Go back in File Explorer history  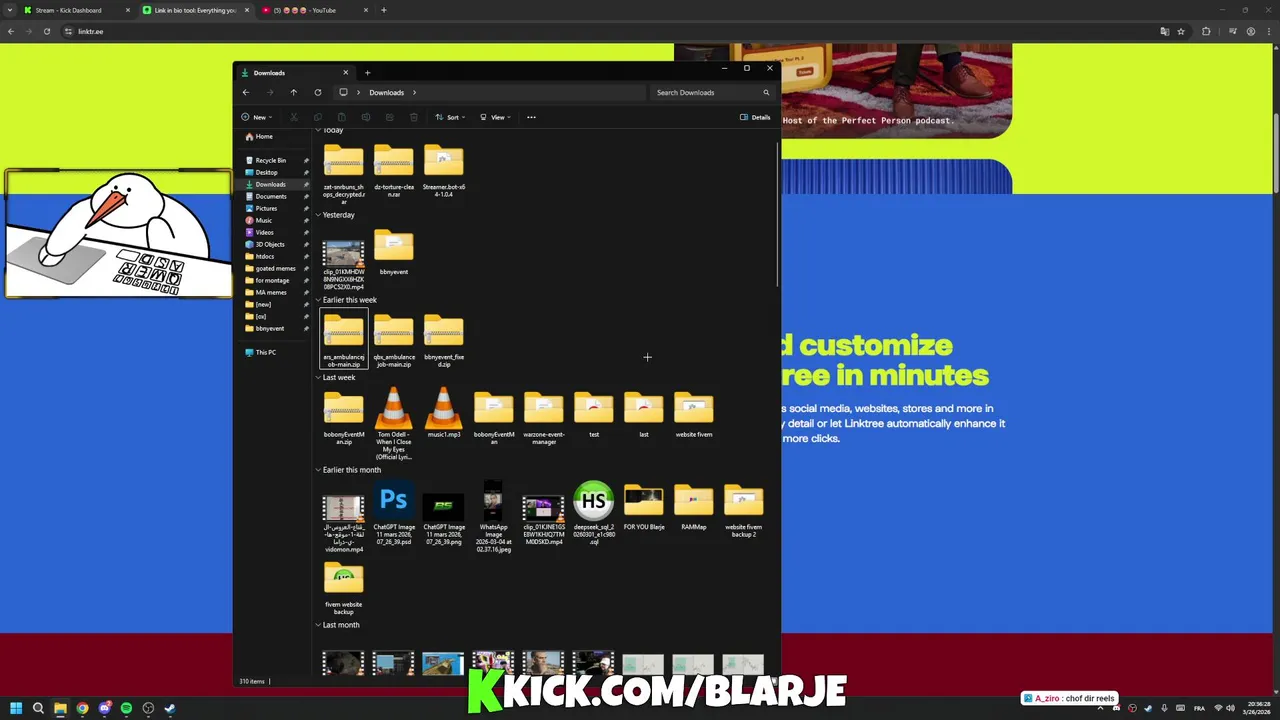pyautogui.click(x=246, y=92)
